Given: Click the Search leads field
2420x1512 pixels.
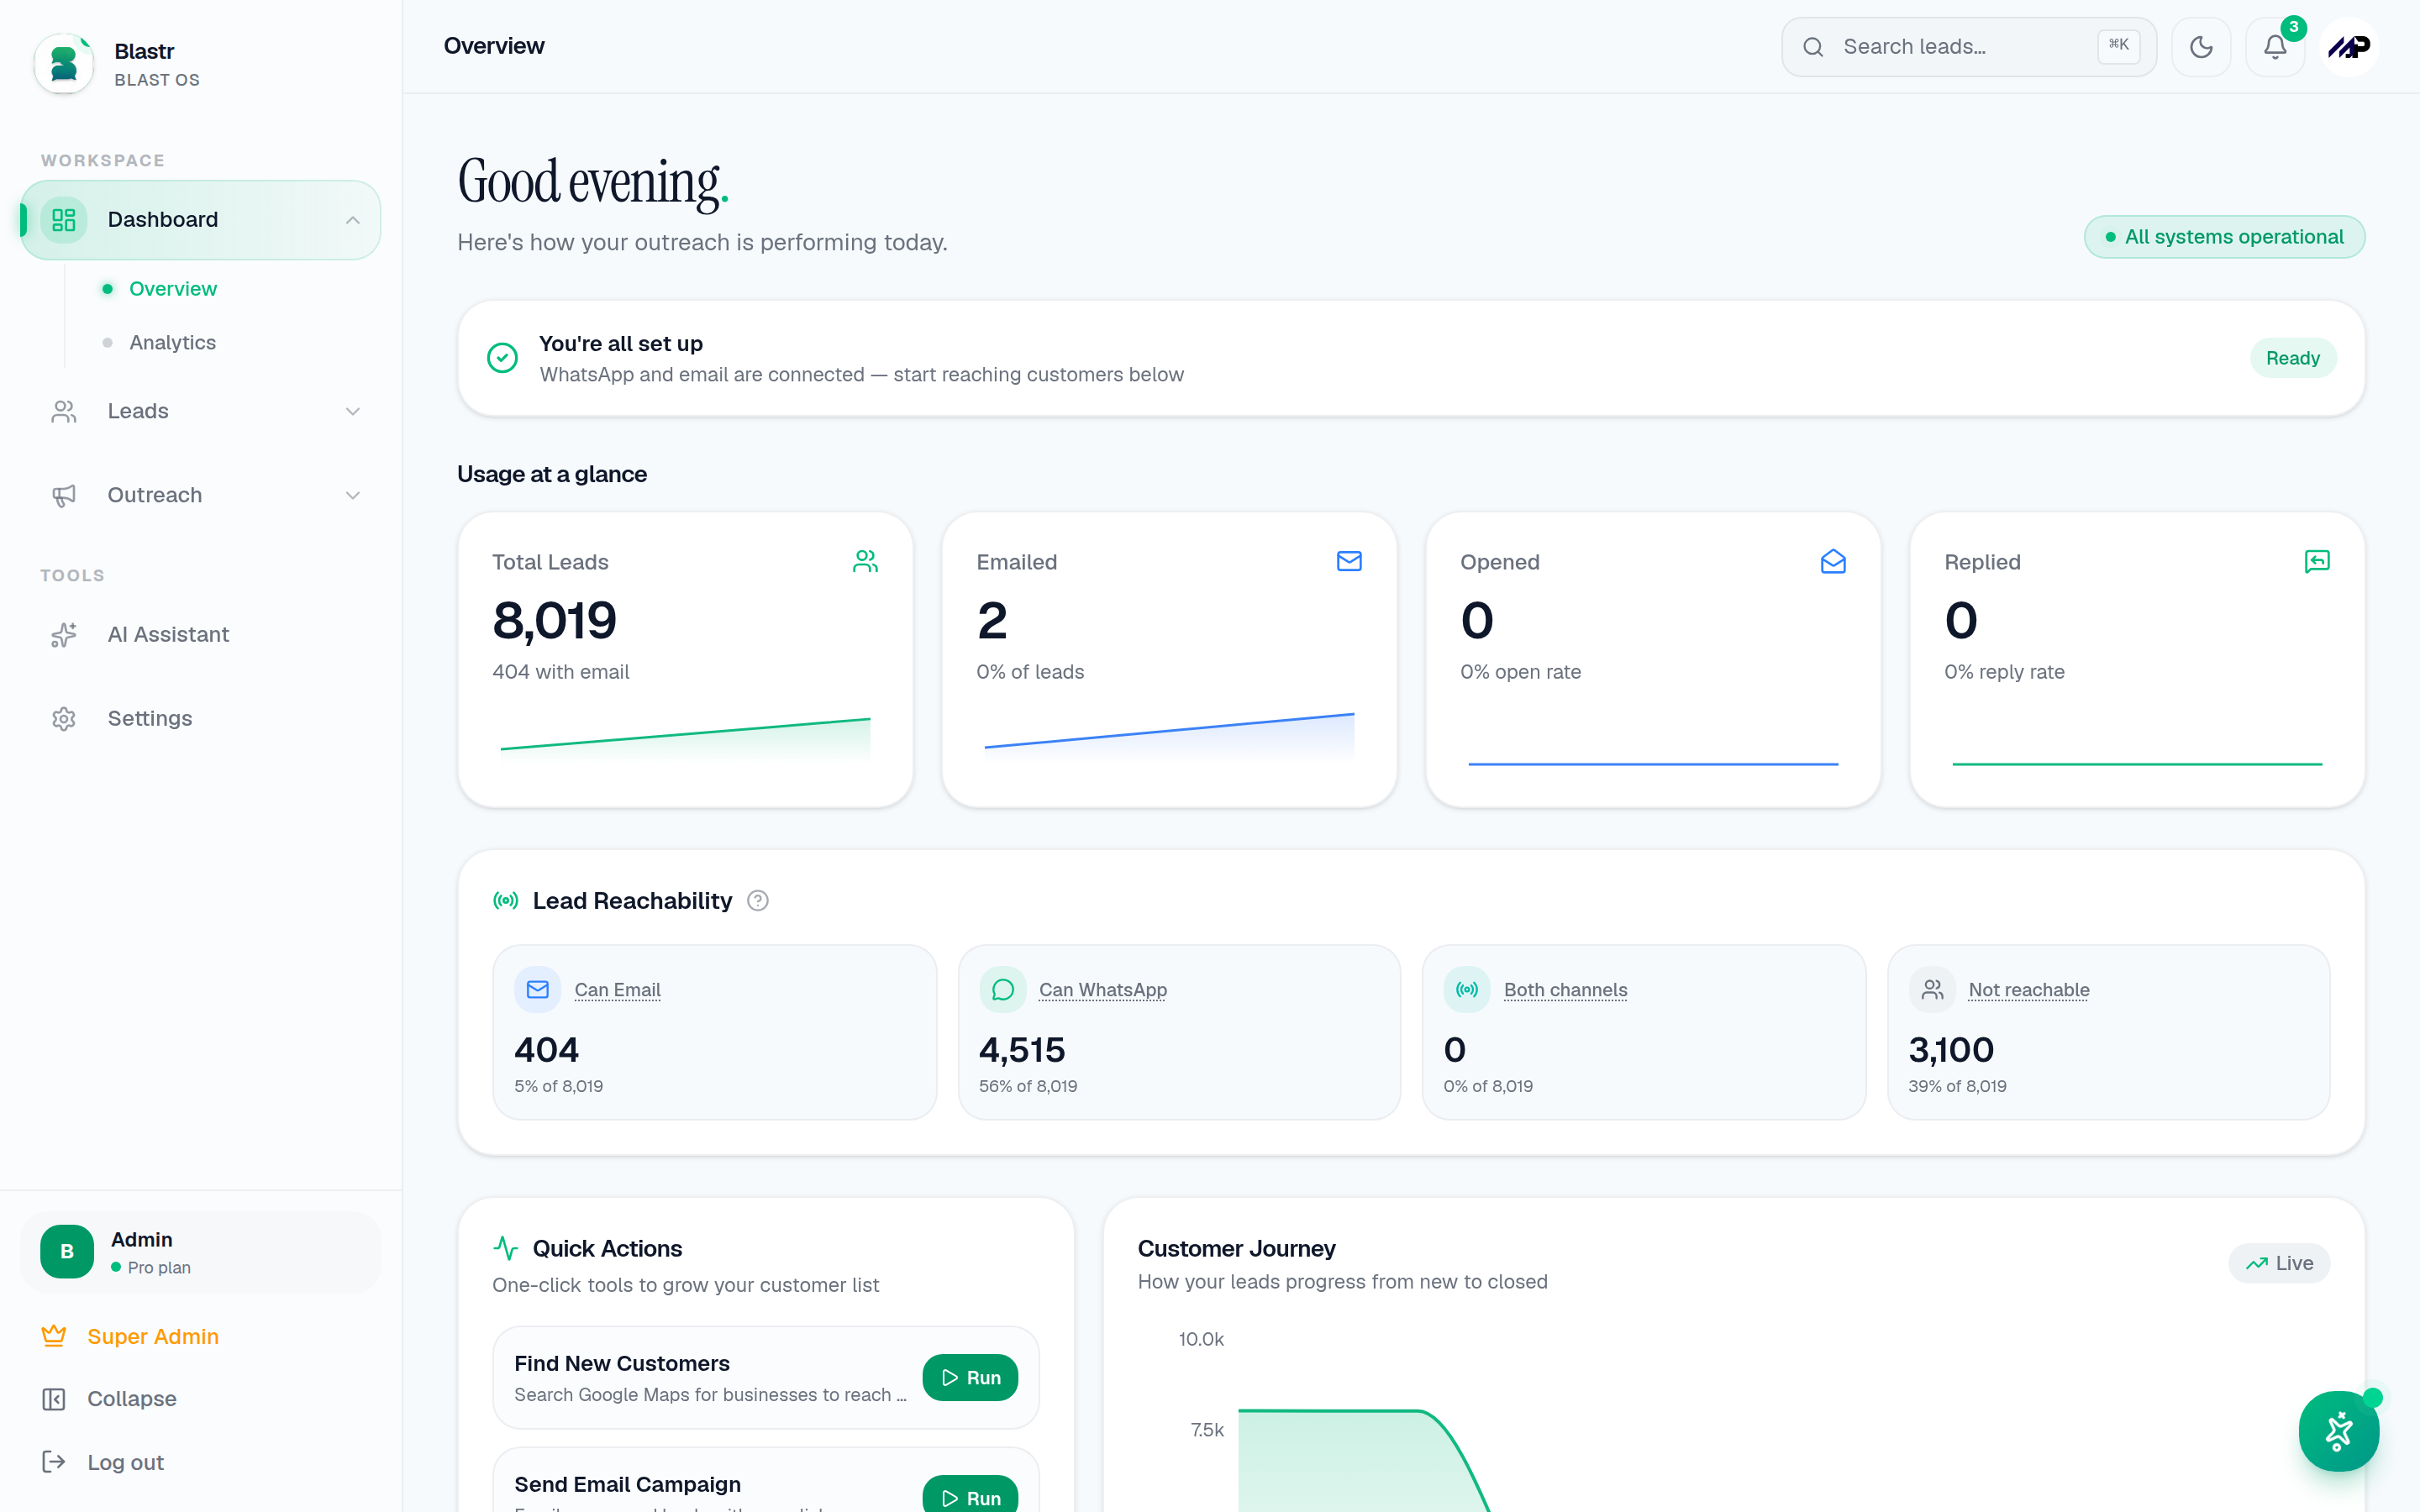Looking at the screenshot, I should 1968,47.
